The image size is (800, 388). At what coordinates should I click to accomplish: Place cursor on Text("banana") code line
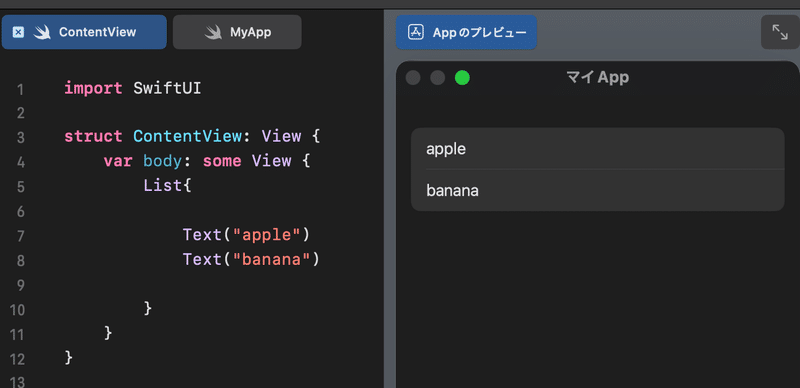click(251, 259)
